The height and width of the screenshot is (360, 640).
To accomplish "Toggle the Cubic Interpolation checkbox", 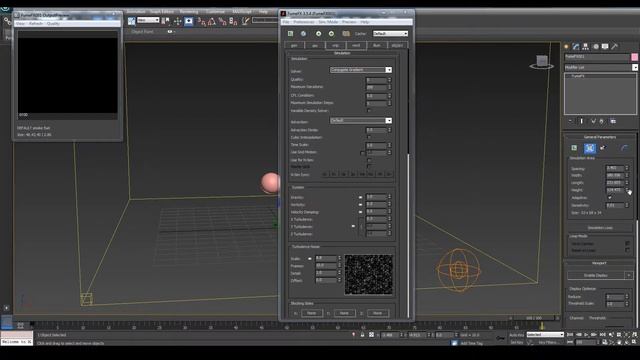I will (x=369, y=138).
